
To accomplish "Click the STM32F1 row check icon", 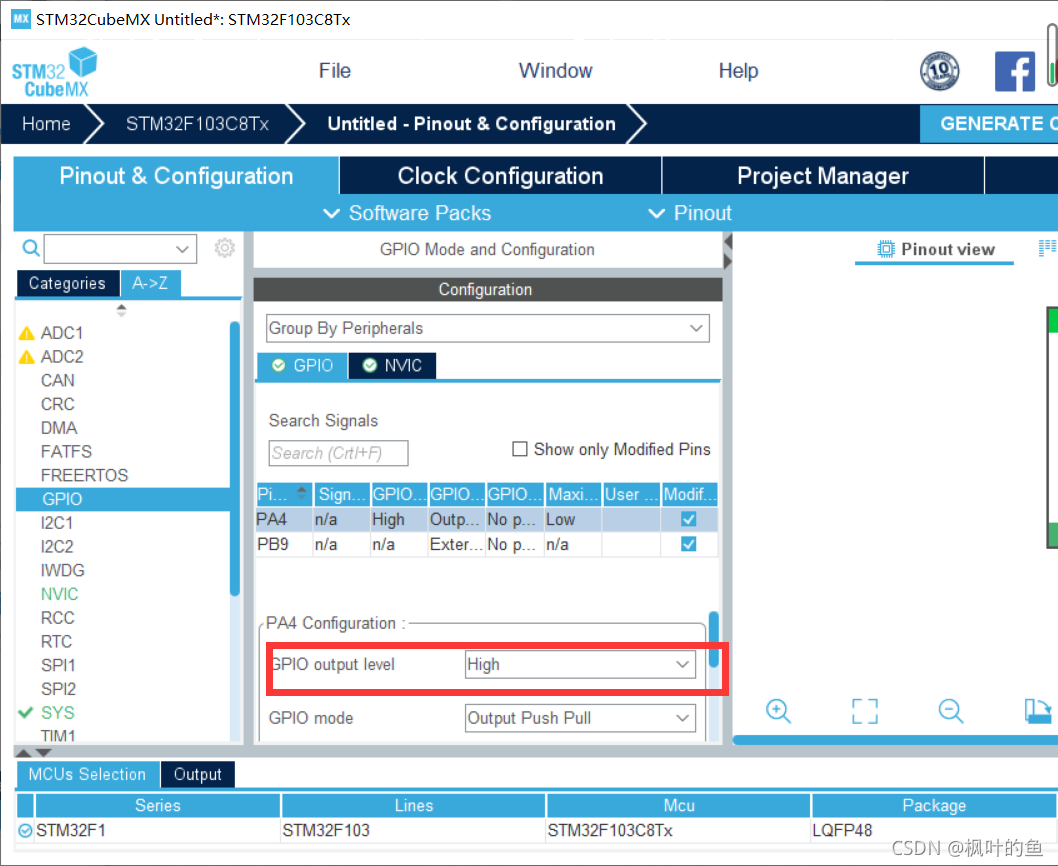I will point(25,831).
